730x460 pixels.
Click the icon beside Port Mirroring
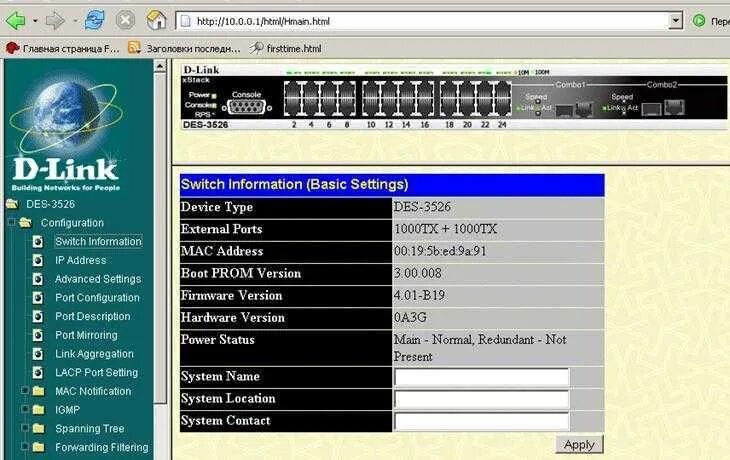coord(38,335)
